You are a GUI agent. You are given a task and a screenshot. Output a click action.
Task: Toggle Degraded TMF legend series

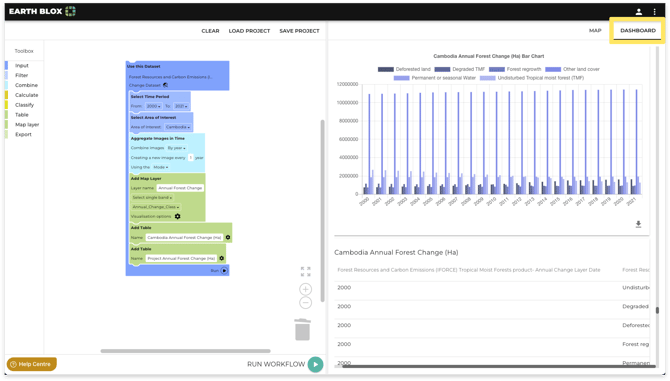coord(460,69)
